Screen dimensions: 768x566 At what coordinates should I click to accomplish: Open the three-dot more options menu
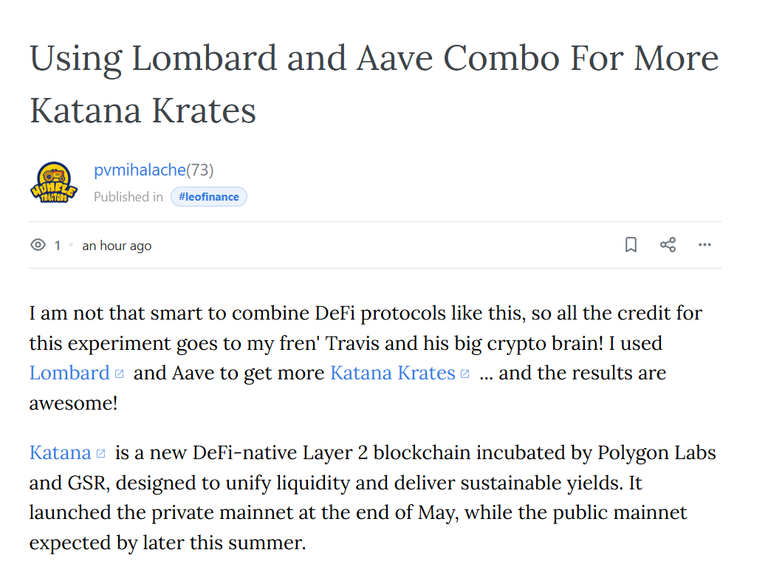(x=704, y=244)
